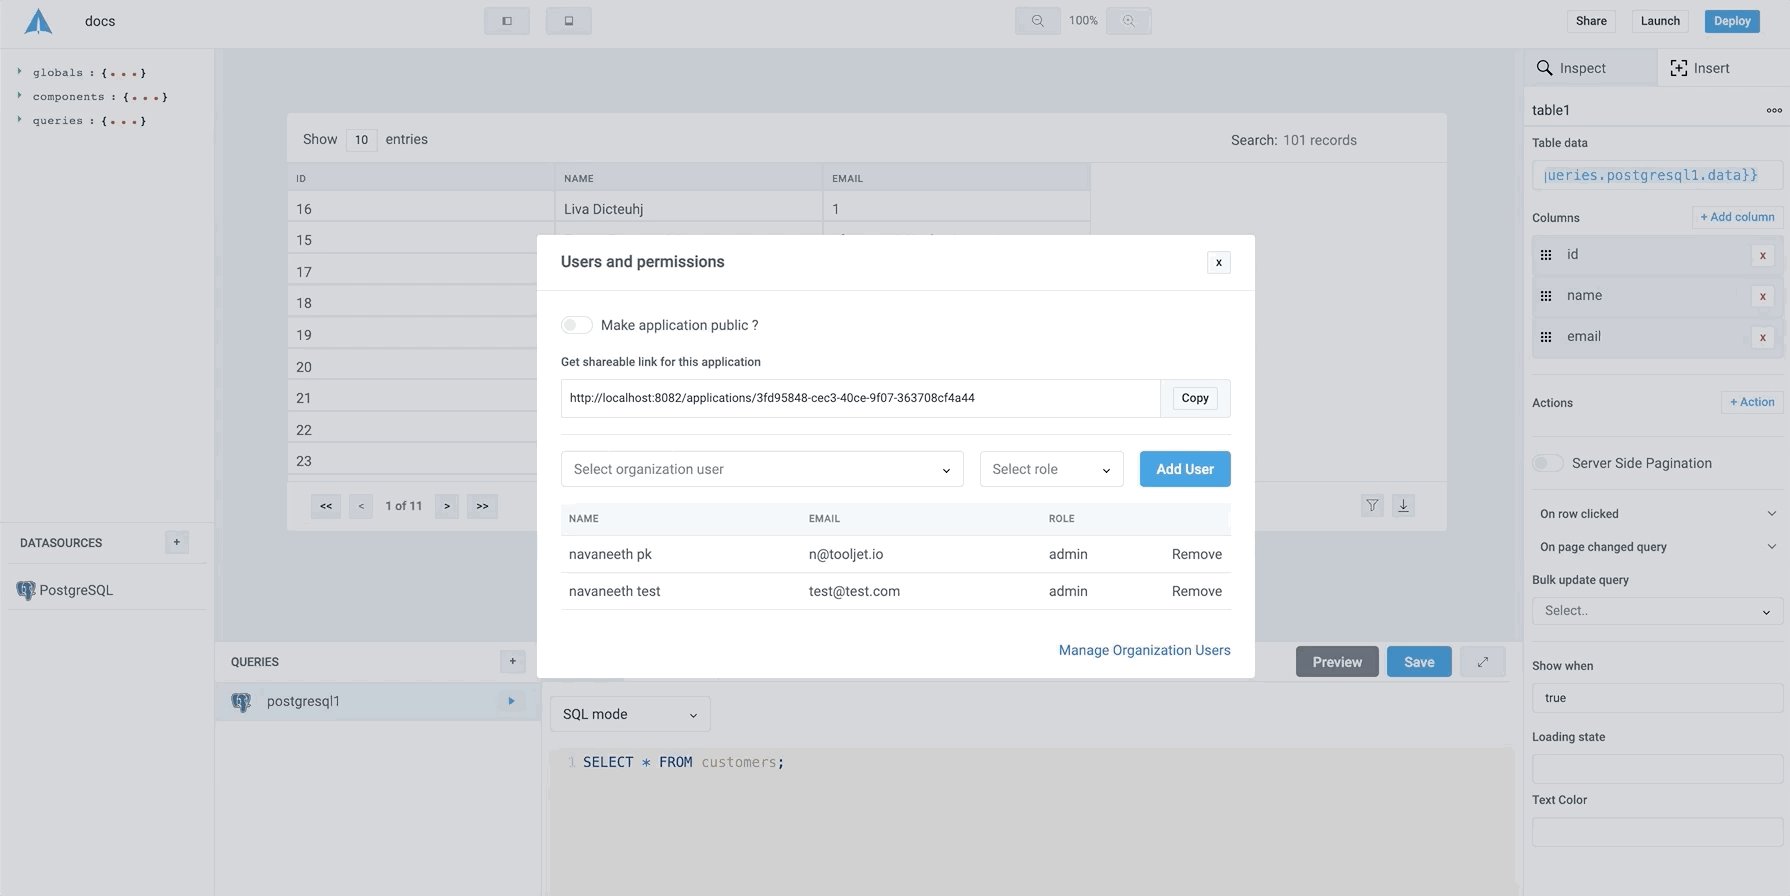Image resolution: width=1790 pixels, height=896 pixels.
Task: Open table1 three-dot options menu
Action: pos(1773,110)
